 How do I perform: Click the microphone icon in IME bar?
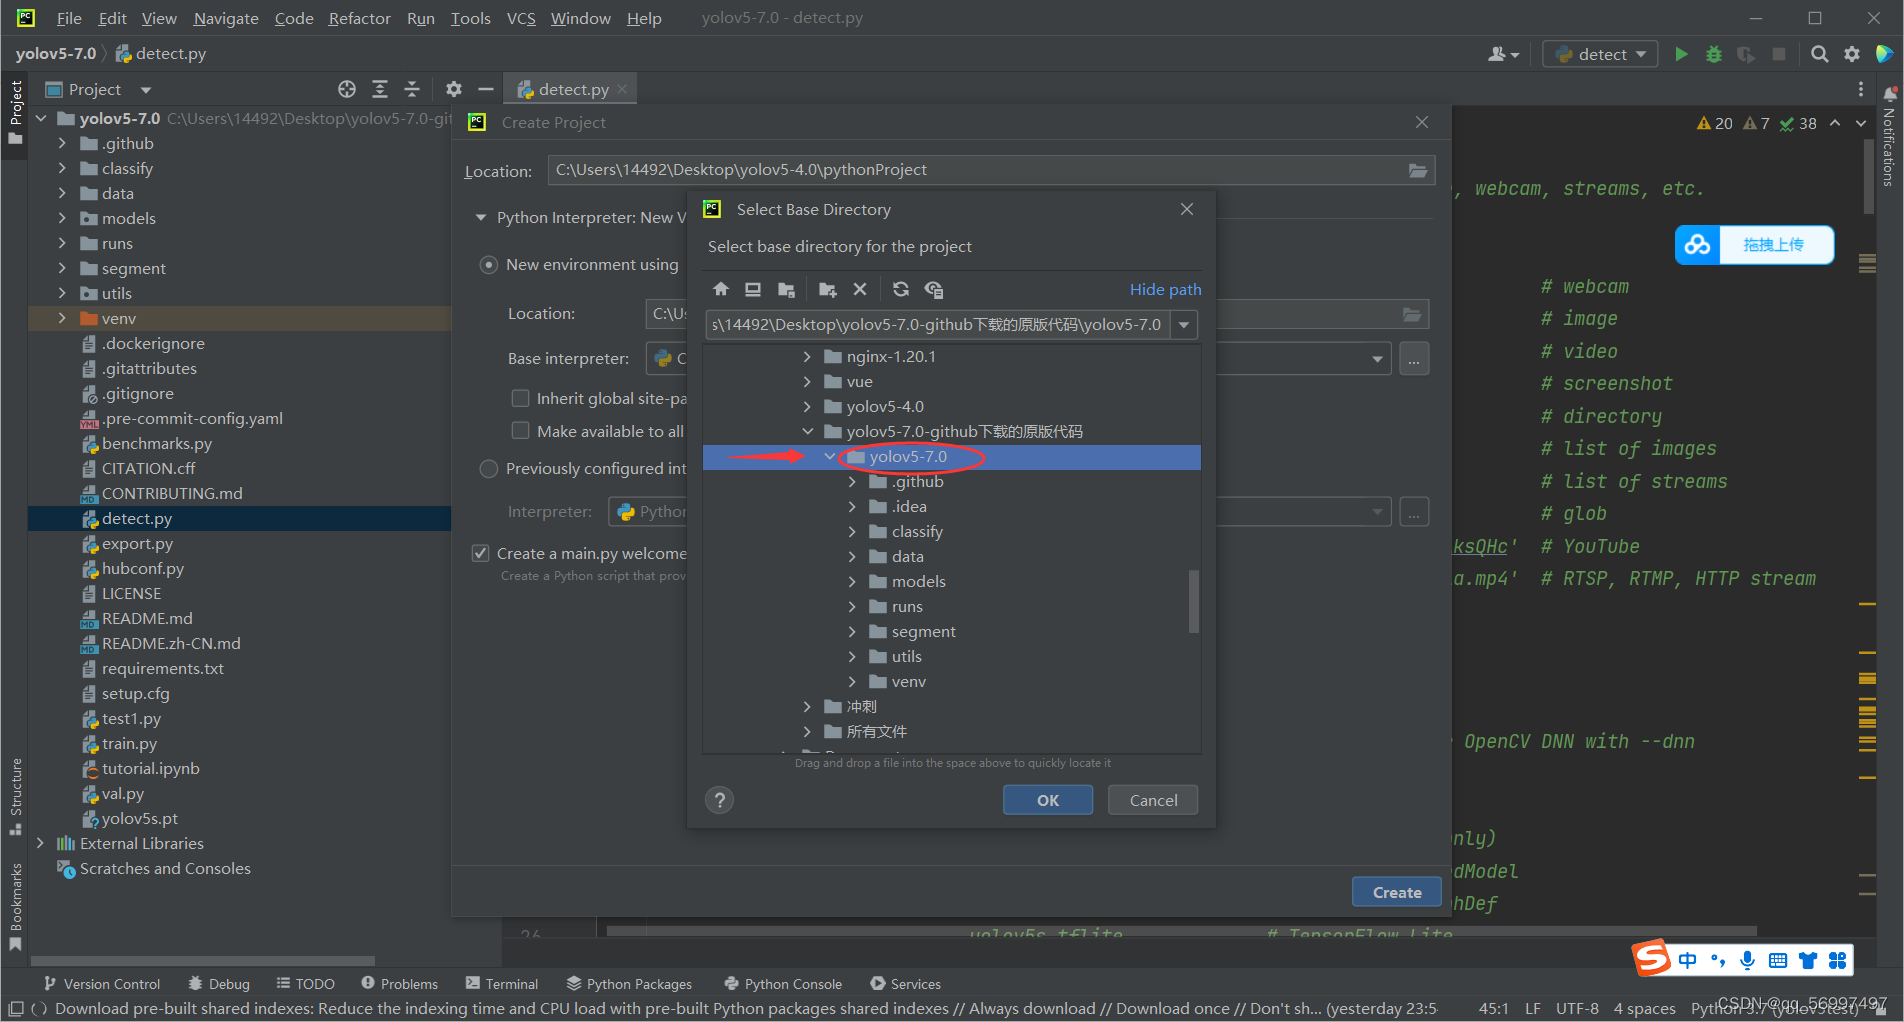1747,961
